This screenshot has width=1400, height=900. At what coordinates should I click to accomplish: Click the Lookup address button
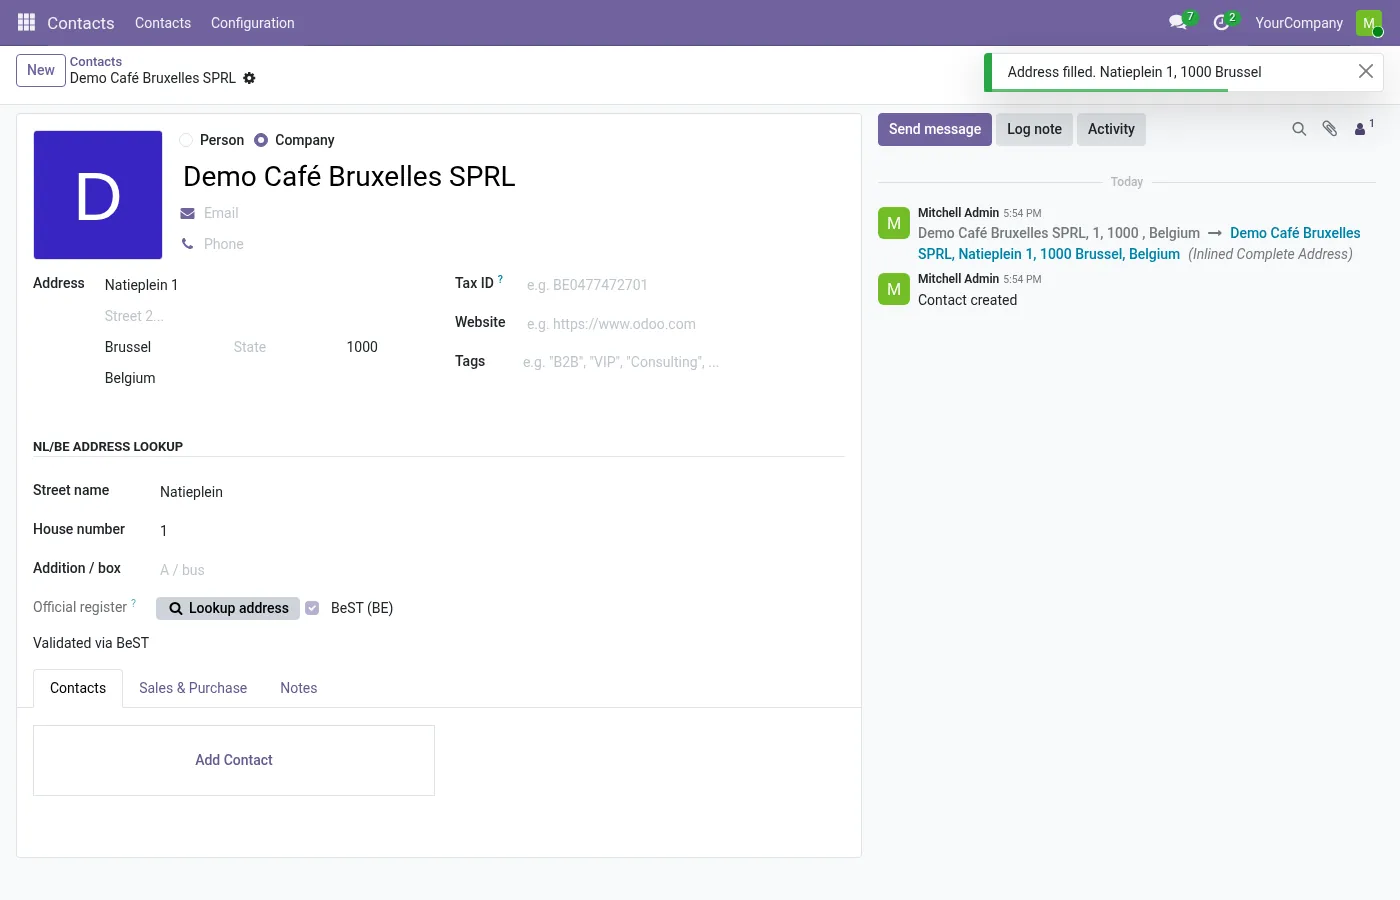[228, 608]
